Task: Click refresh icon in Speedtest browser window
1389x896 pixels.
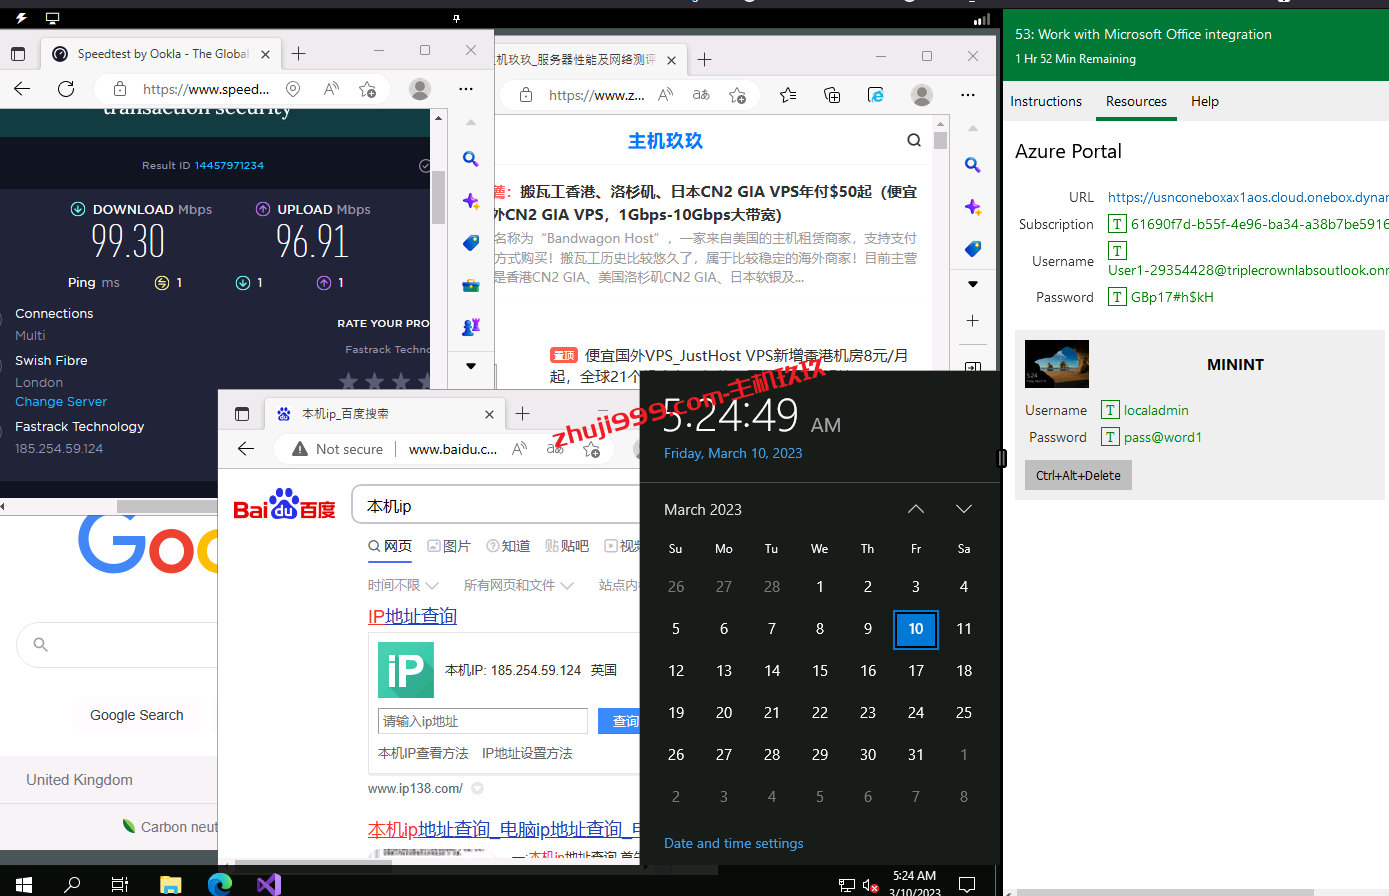Action: [x=66, y=89]
